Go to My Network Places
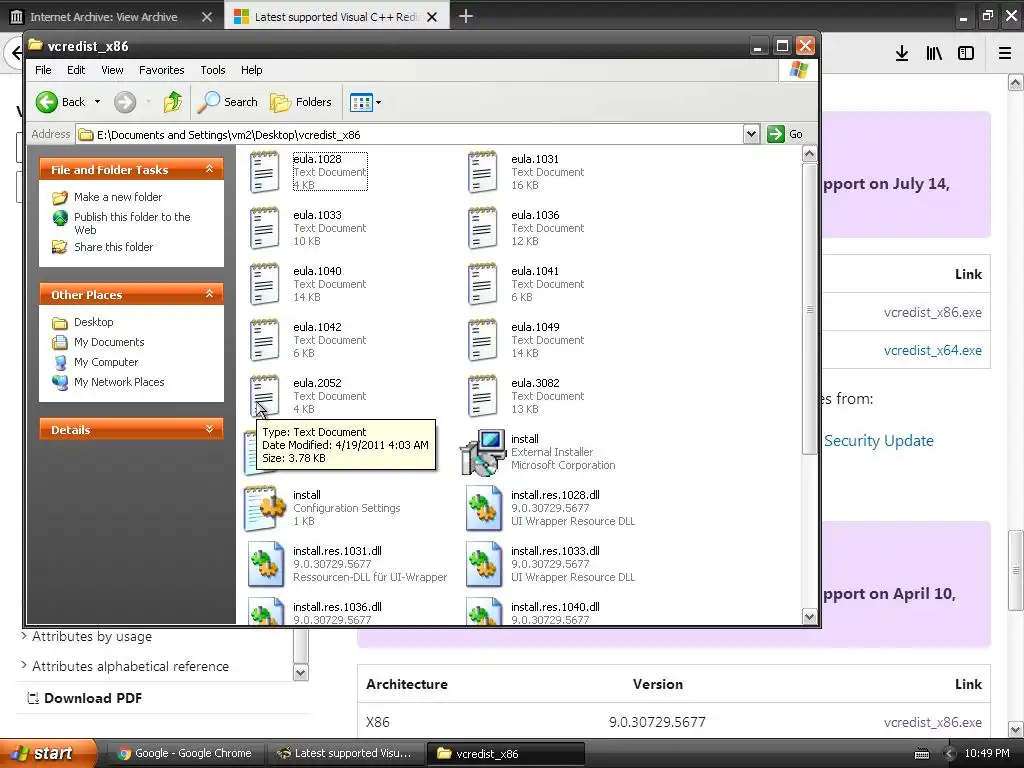This screenshot has width=1024, height=768. click(x=119, y=382)
